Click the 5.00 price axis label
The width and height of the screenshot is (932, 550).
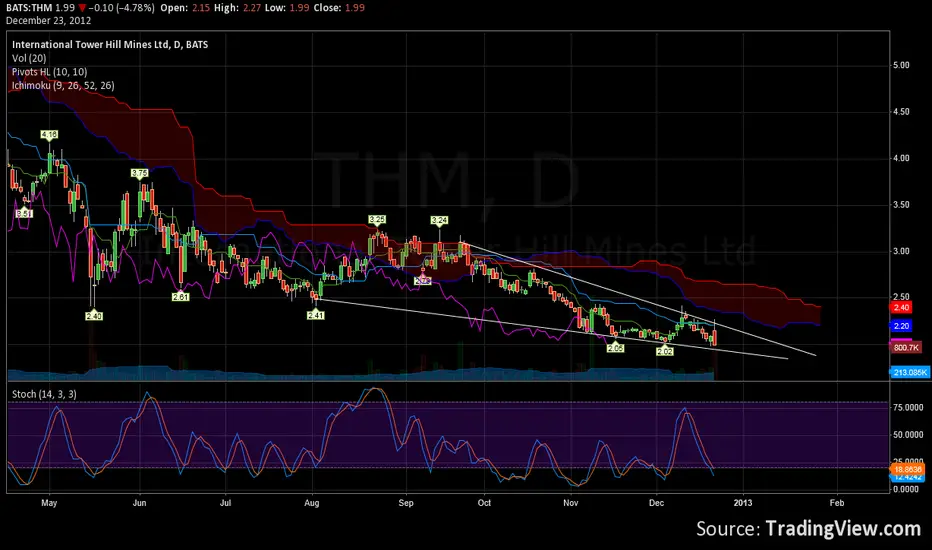[x=901, y=65]
